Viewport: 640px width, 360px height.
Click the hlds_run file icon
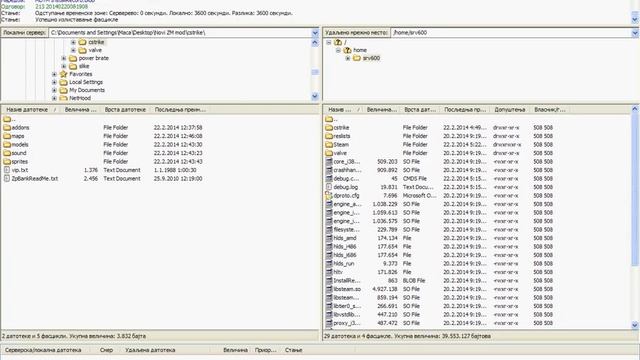pyautogui.click(x=329, y=263)
